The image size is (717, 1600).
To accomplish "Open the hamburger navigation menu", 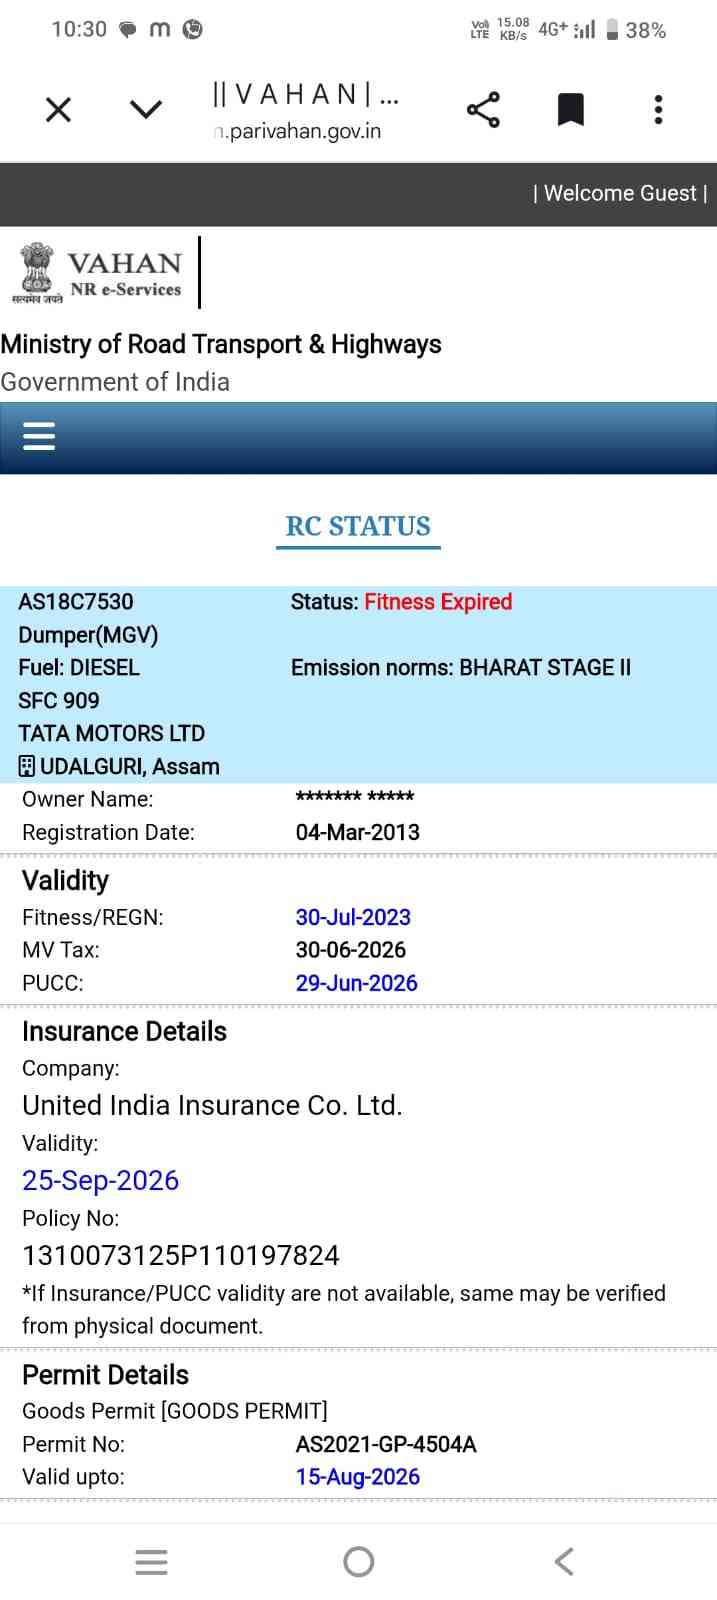I will click(x=39, y=437).
